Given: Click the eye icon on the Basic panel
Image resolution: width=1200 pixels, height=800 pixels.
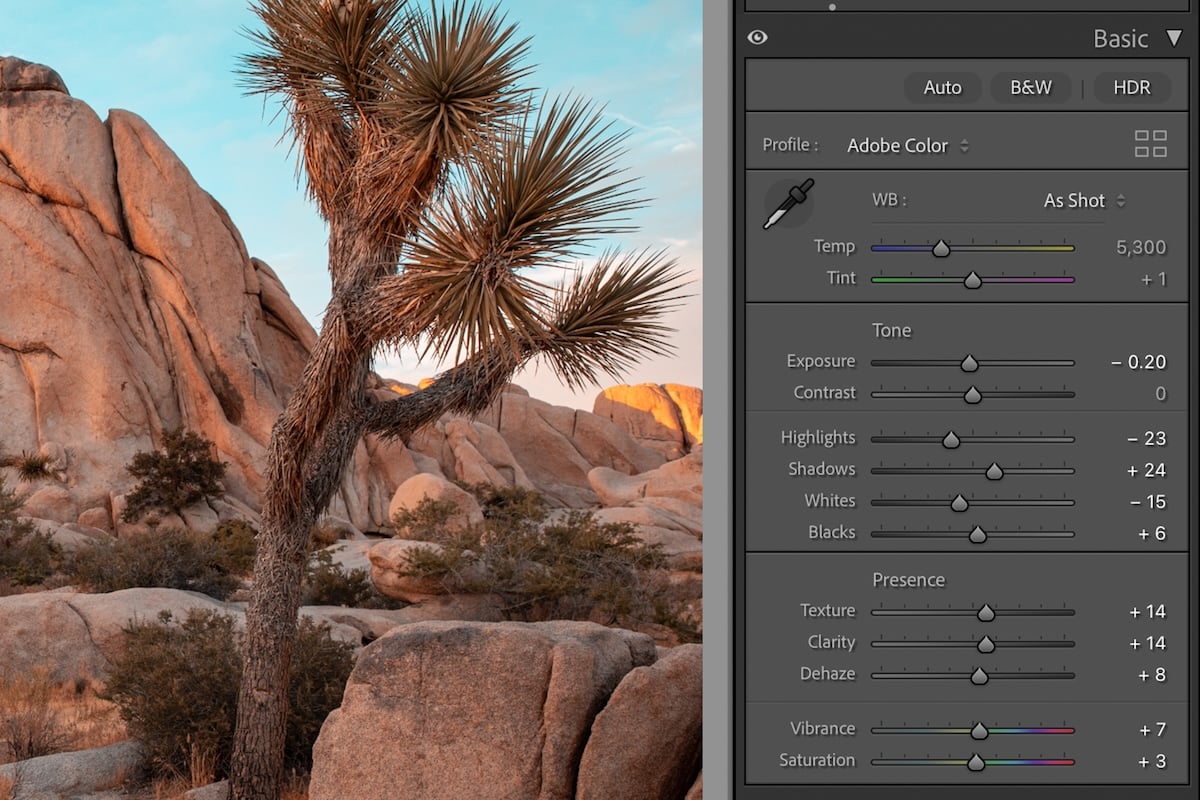Looking at the screenshot, I should click(x=757, y=37).
